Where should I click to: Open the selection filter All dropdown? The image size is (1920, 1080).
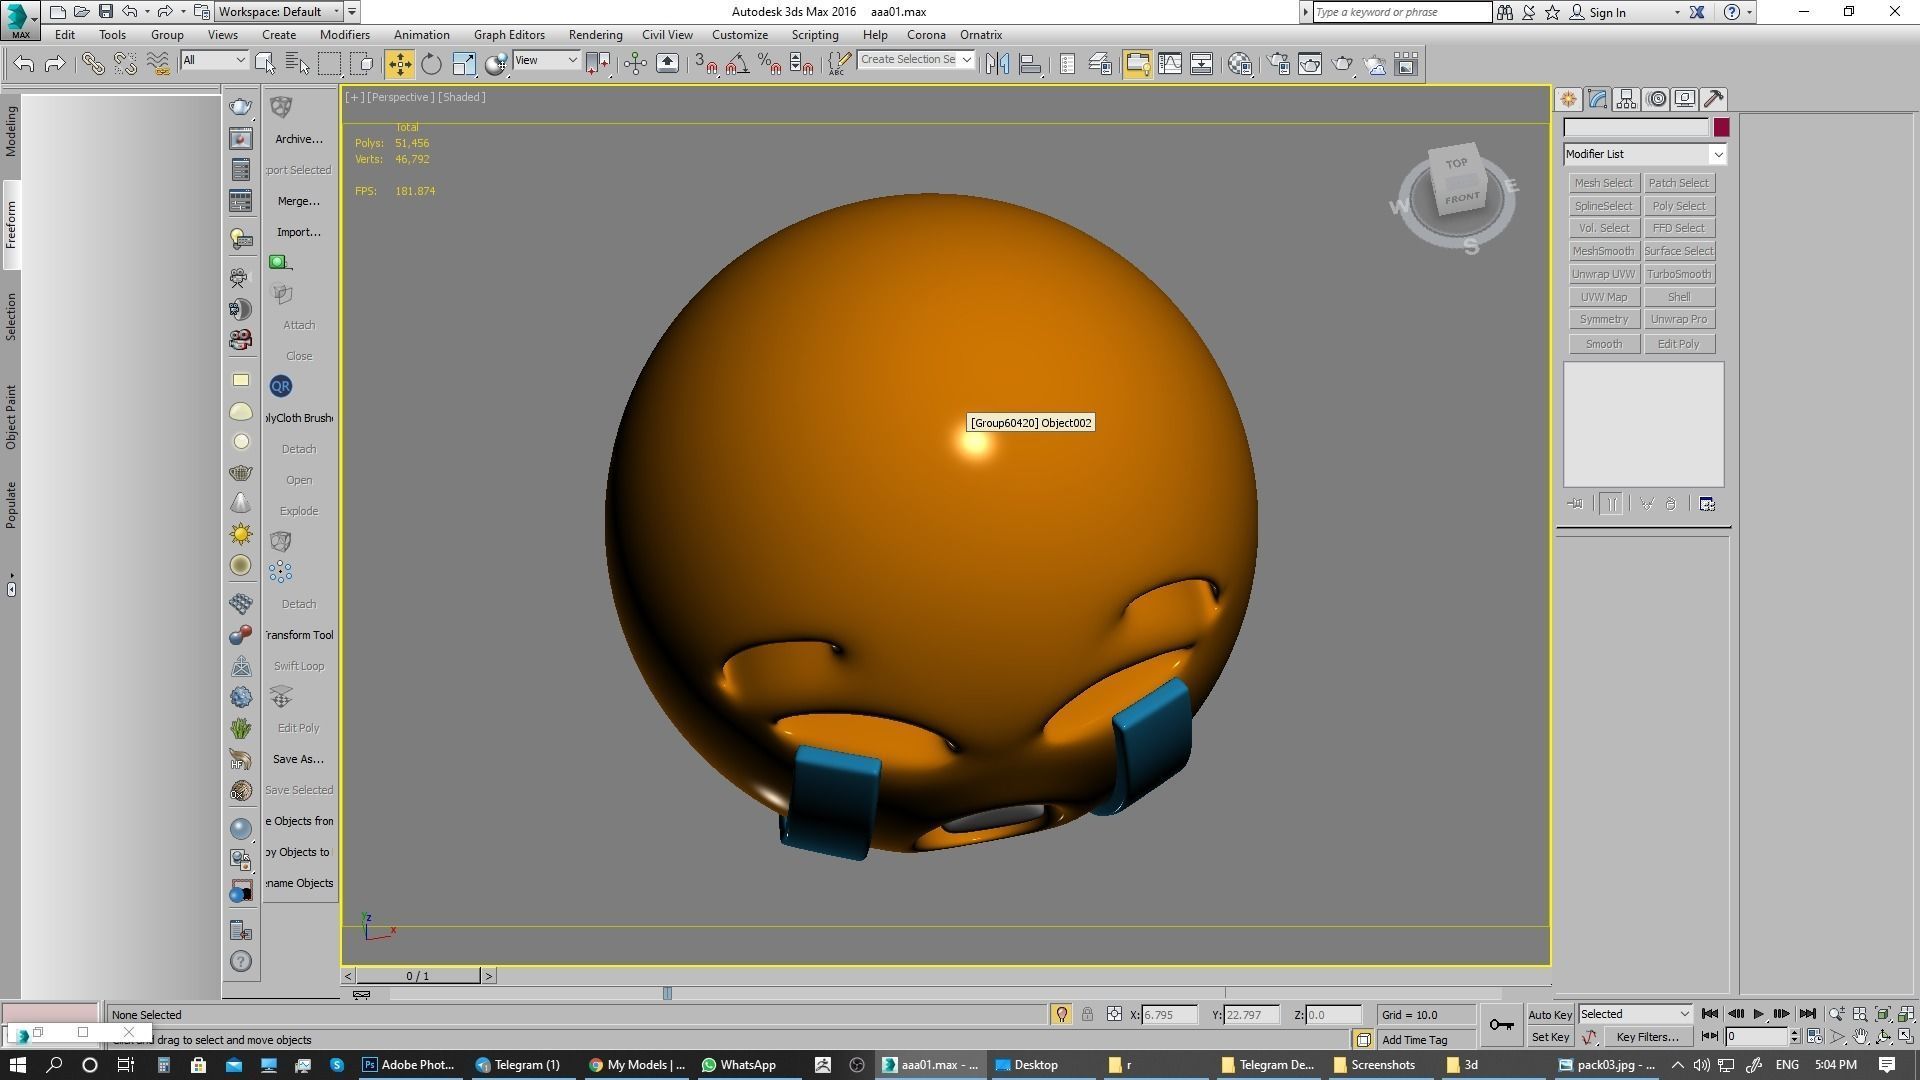pyautogui.click(x=214, y=60)
